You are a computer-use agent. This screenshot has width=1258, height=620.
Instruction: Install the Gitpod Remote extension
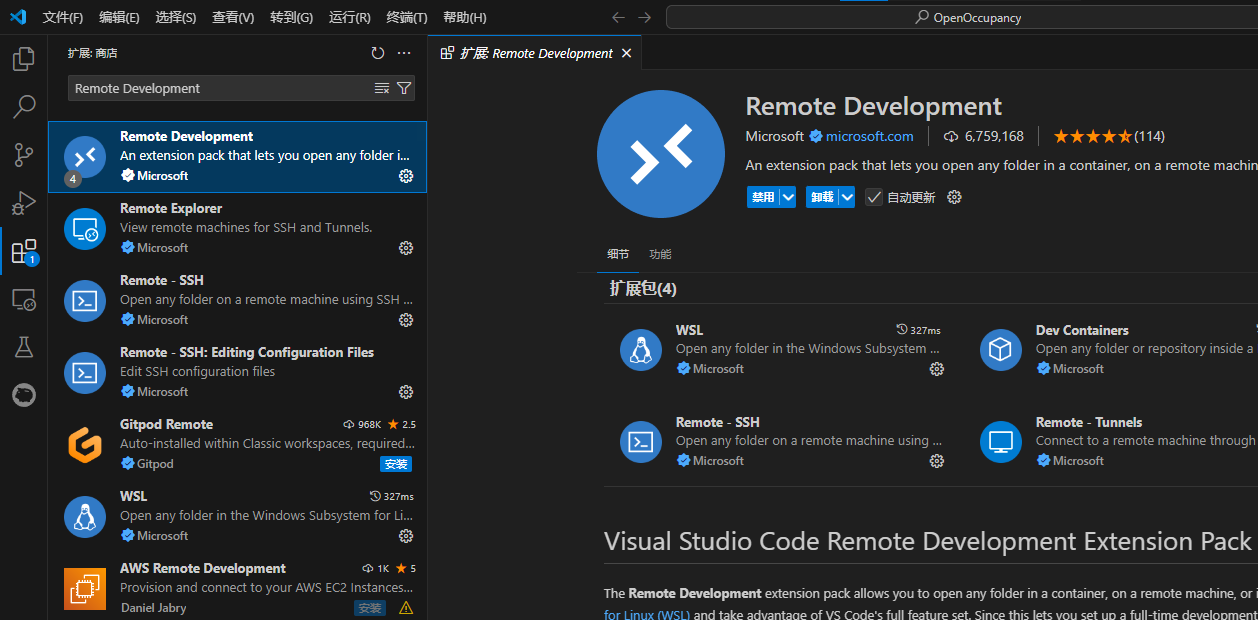pyautogui.click(x=396, y=464)
